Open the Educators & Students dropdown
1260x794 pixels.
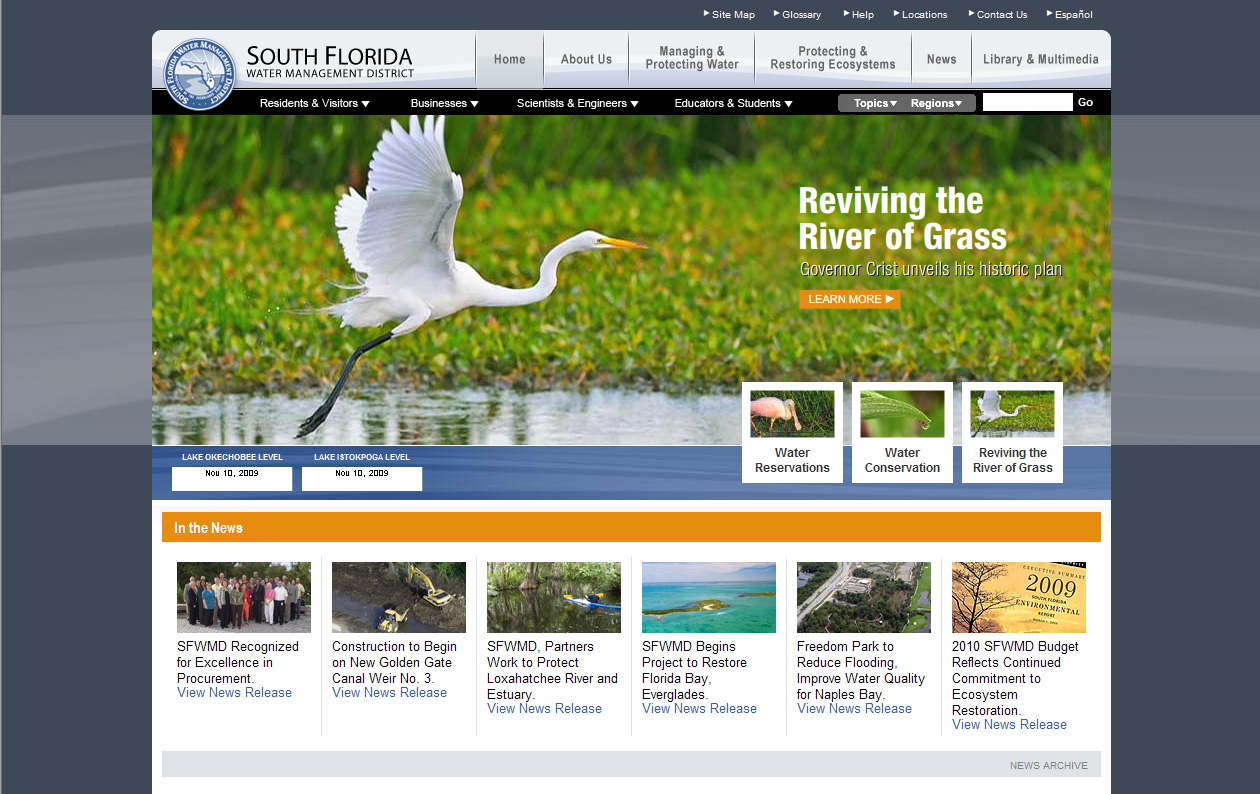pos(733,103)
